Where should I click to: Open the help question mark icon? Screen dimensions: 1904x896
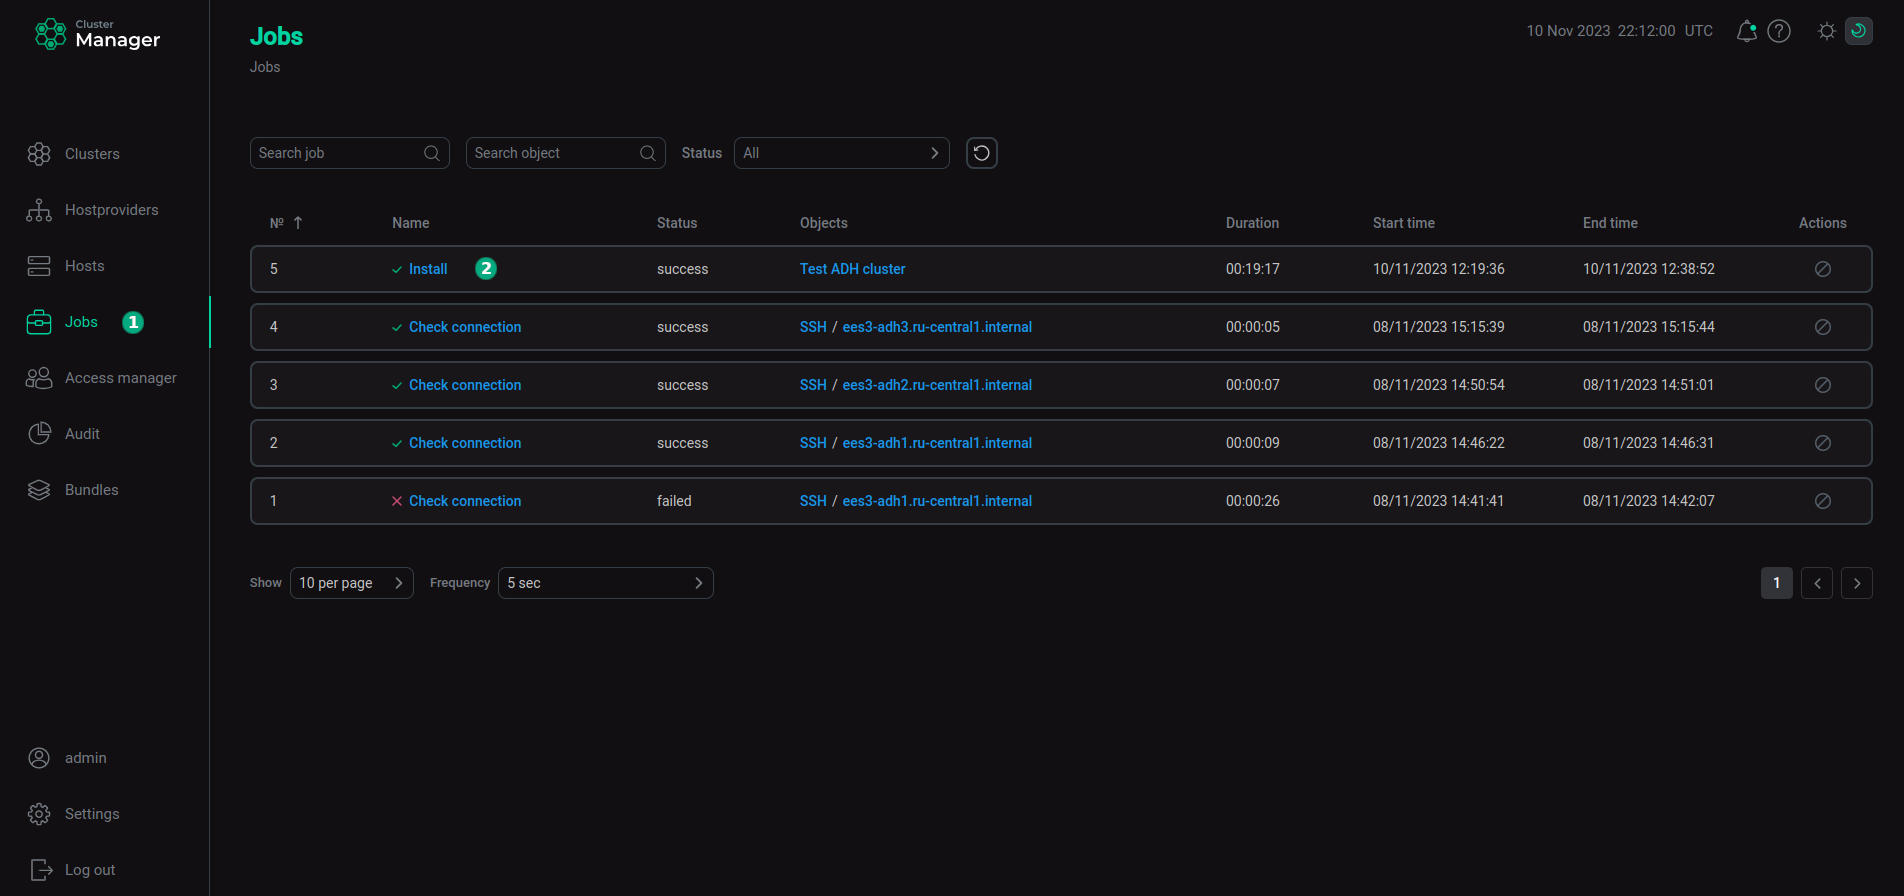click(x=1779, y=31)
